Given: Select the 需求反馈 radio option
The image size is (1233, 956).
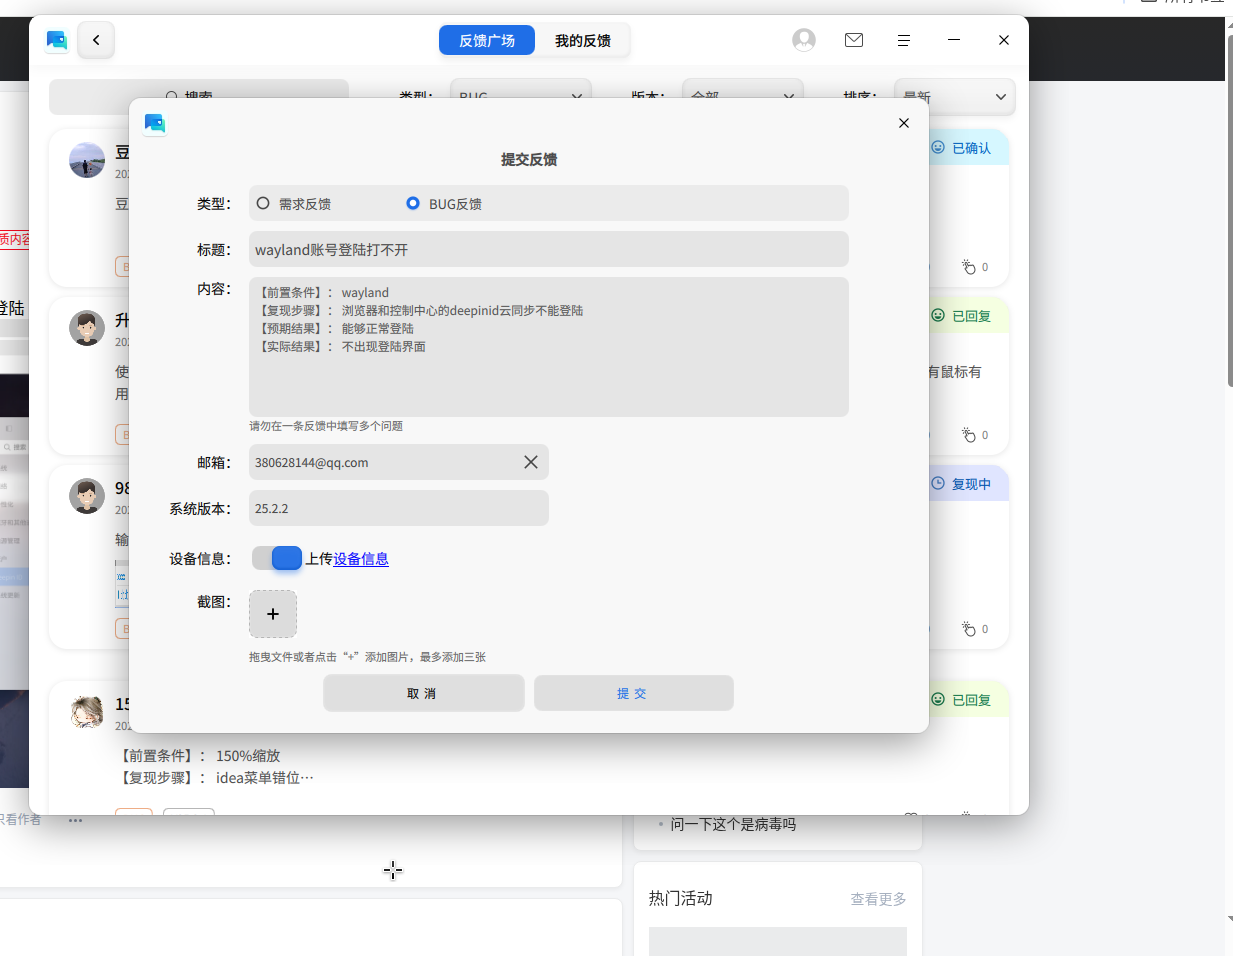Looking at the screenshot, I should [x=263, y=203].
